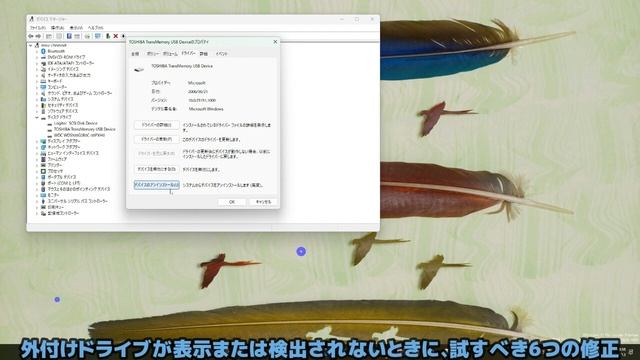640x360 pixels.
Task: Select the Logitec SCSI Disk Device entry
Action: pos(76,123)
